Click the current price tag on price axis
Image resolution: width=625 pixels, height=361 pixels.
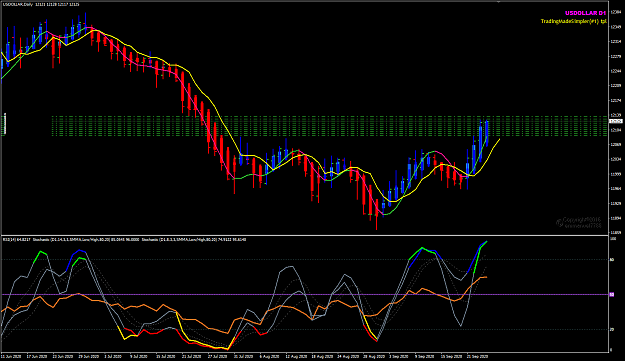pyautogui.click(x=616, y=121)
